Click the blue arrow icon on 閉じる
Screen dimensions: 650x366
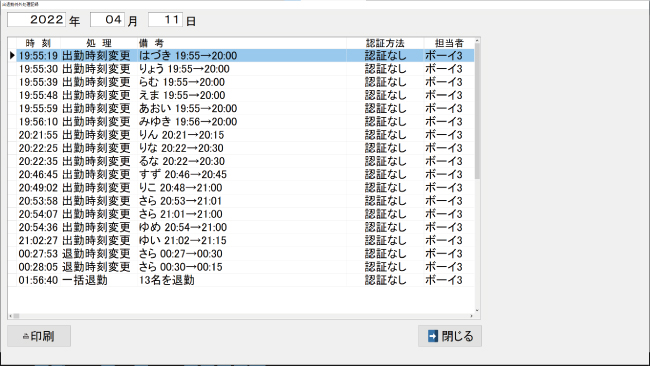click(433, 336)
